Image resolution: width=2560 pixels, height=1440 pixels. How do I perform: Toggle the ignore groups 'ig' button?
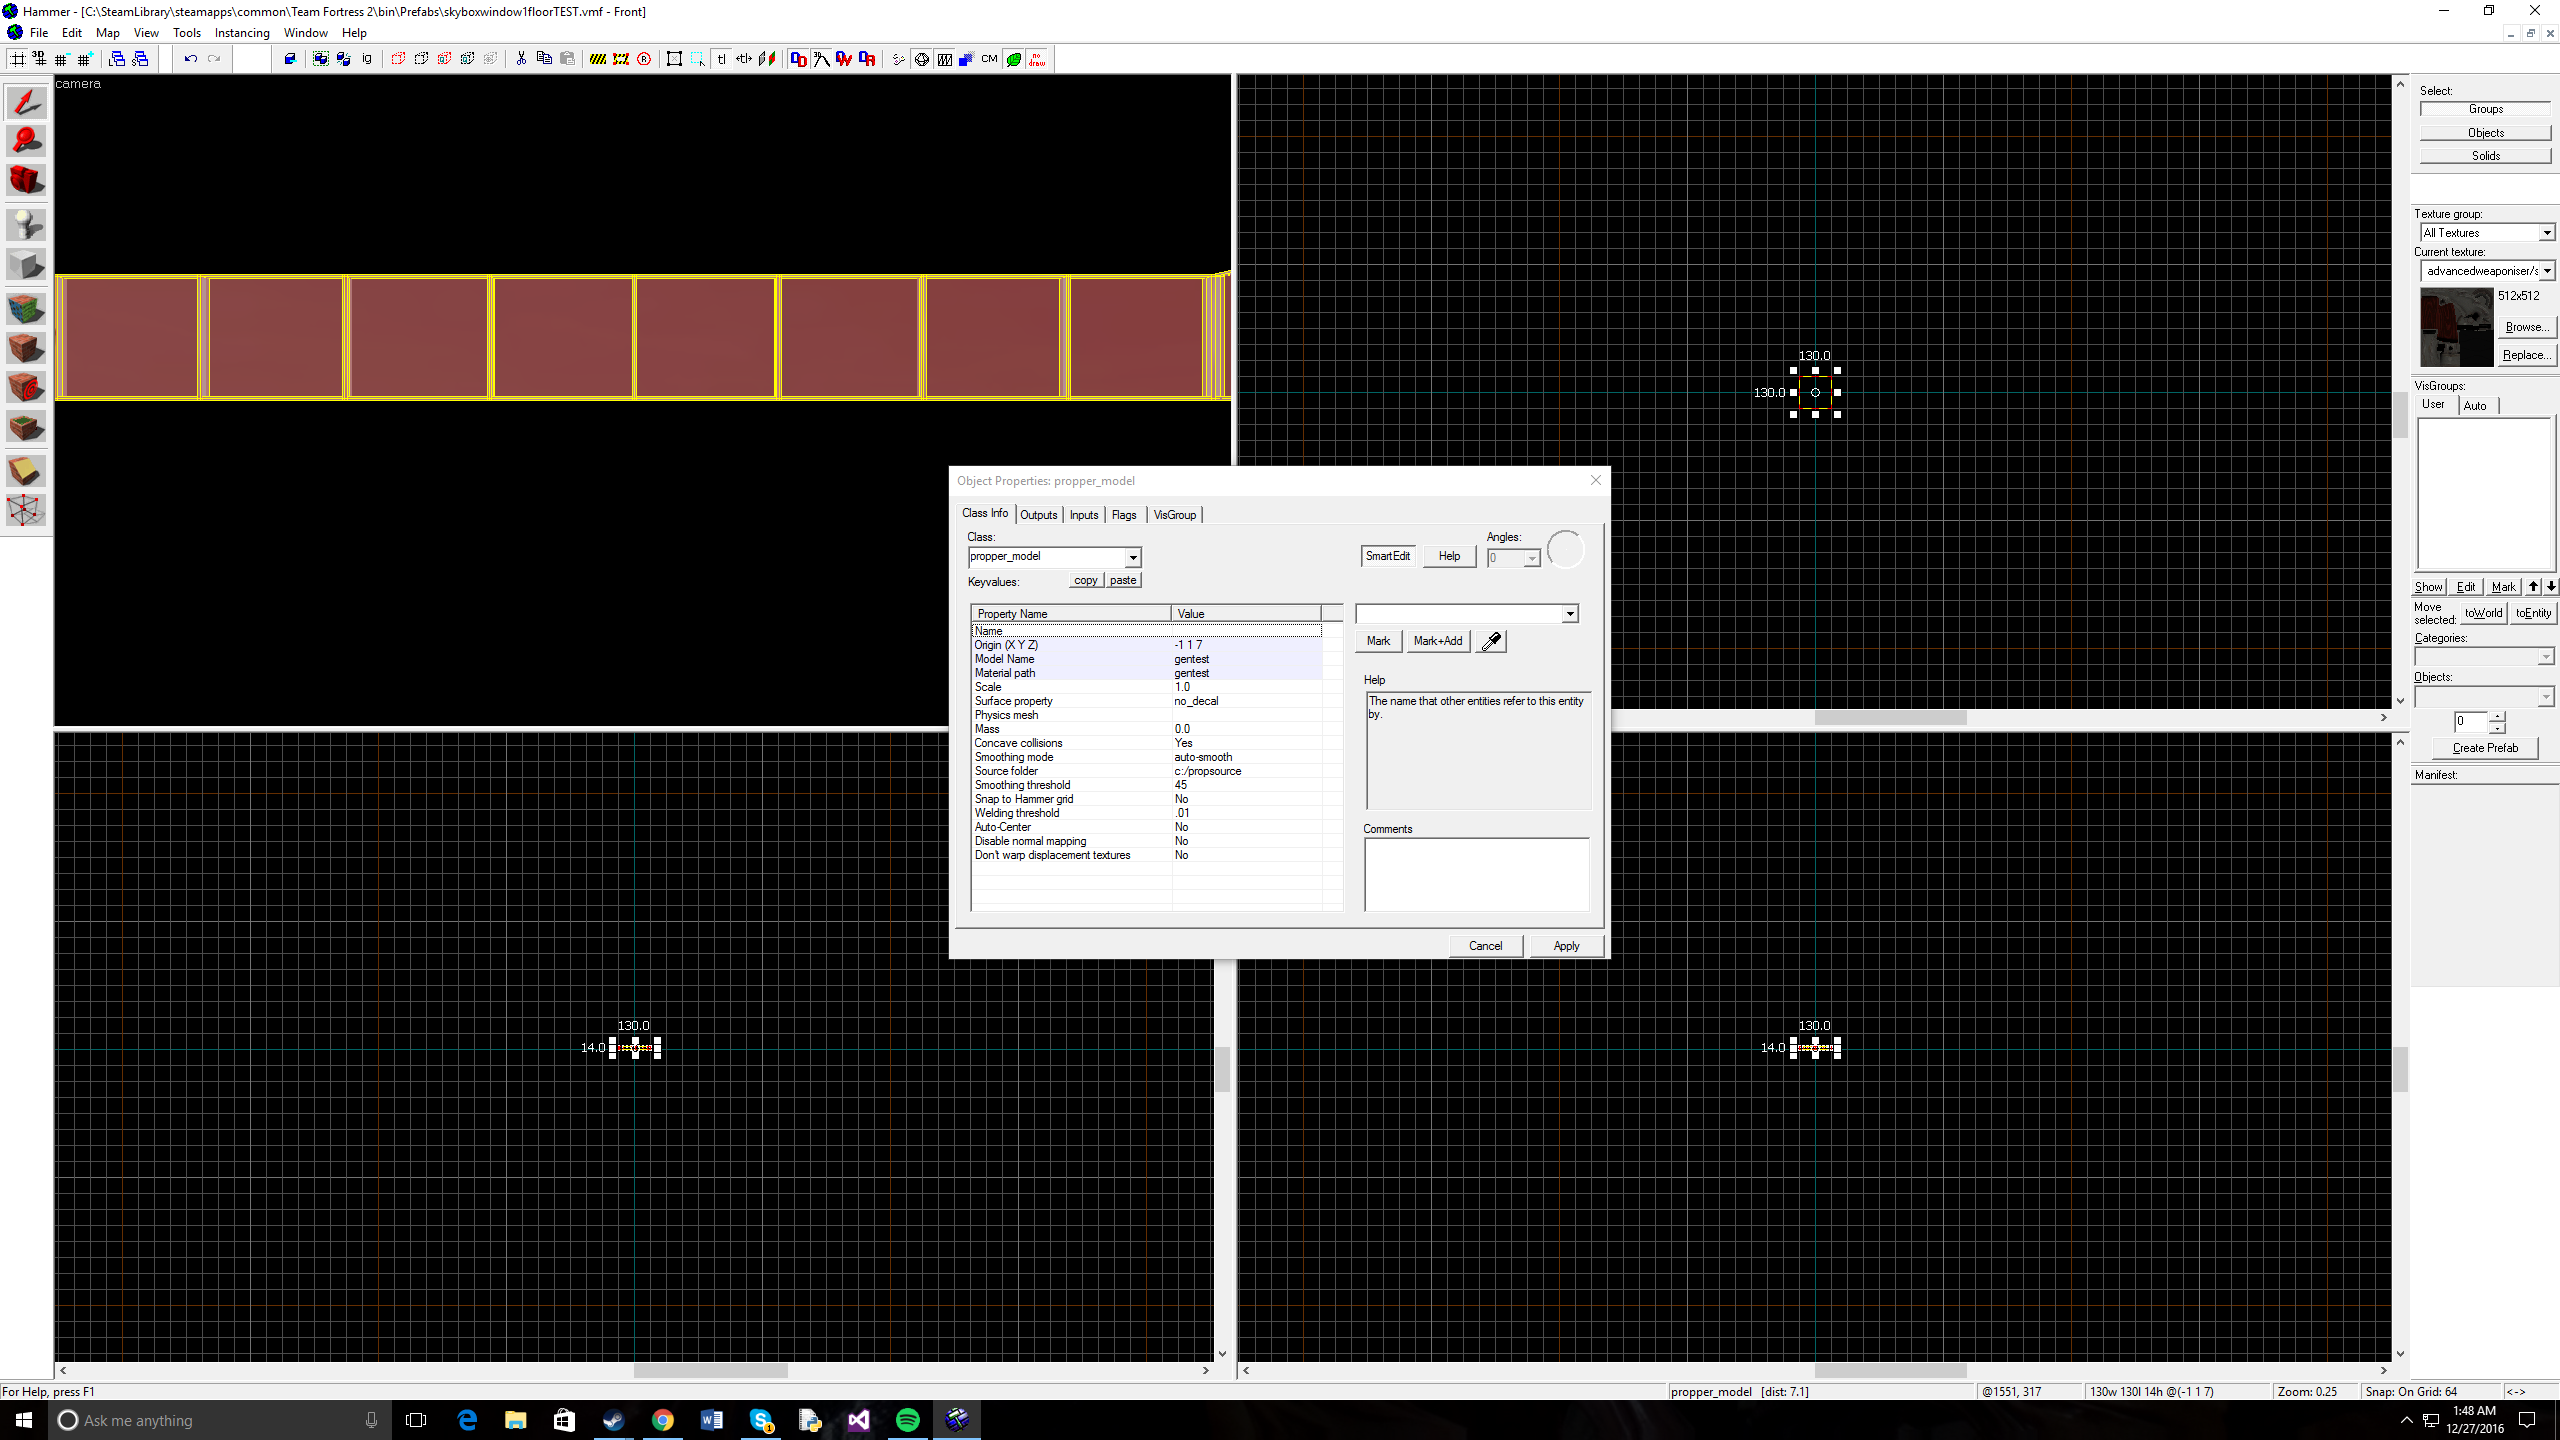click(x=367, y=59)
